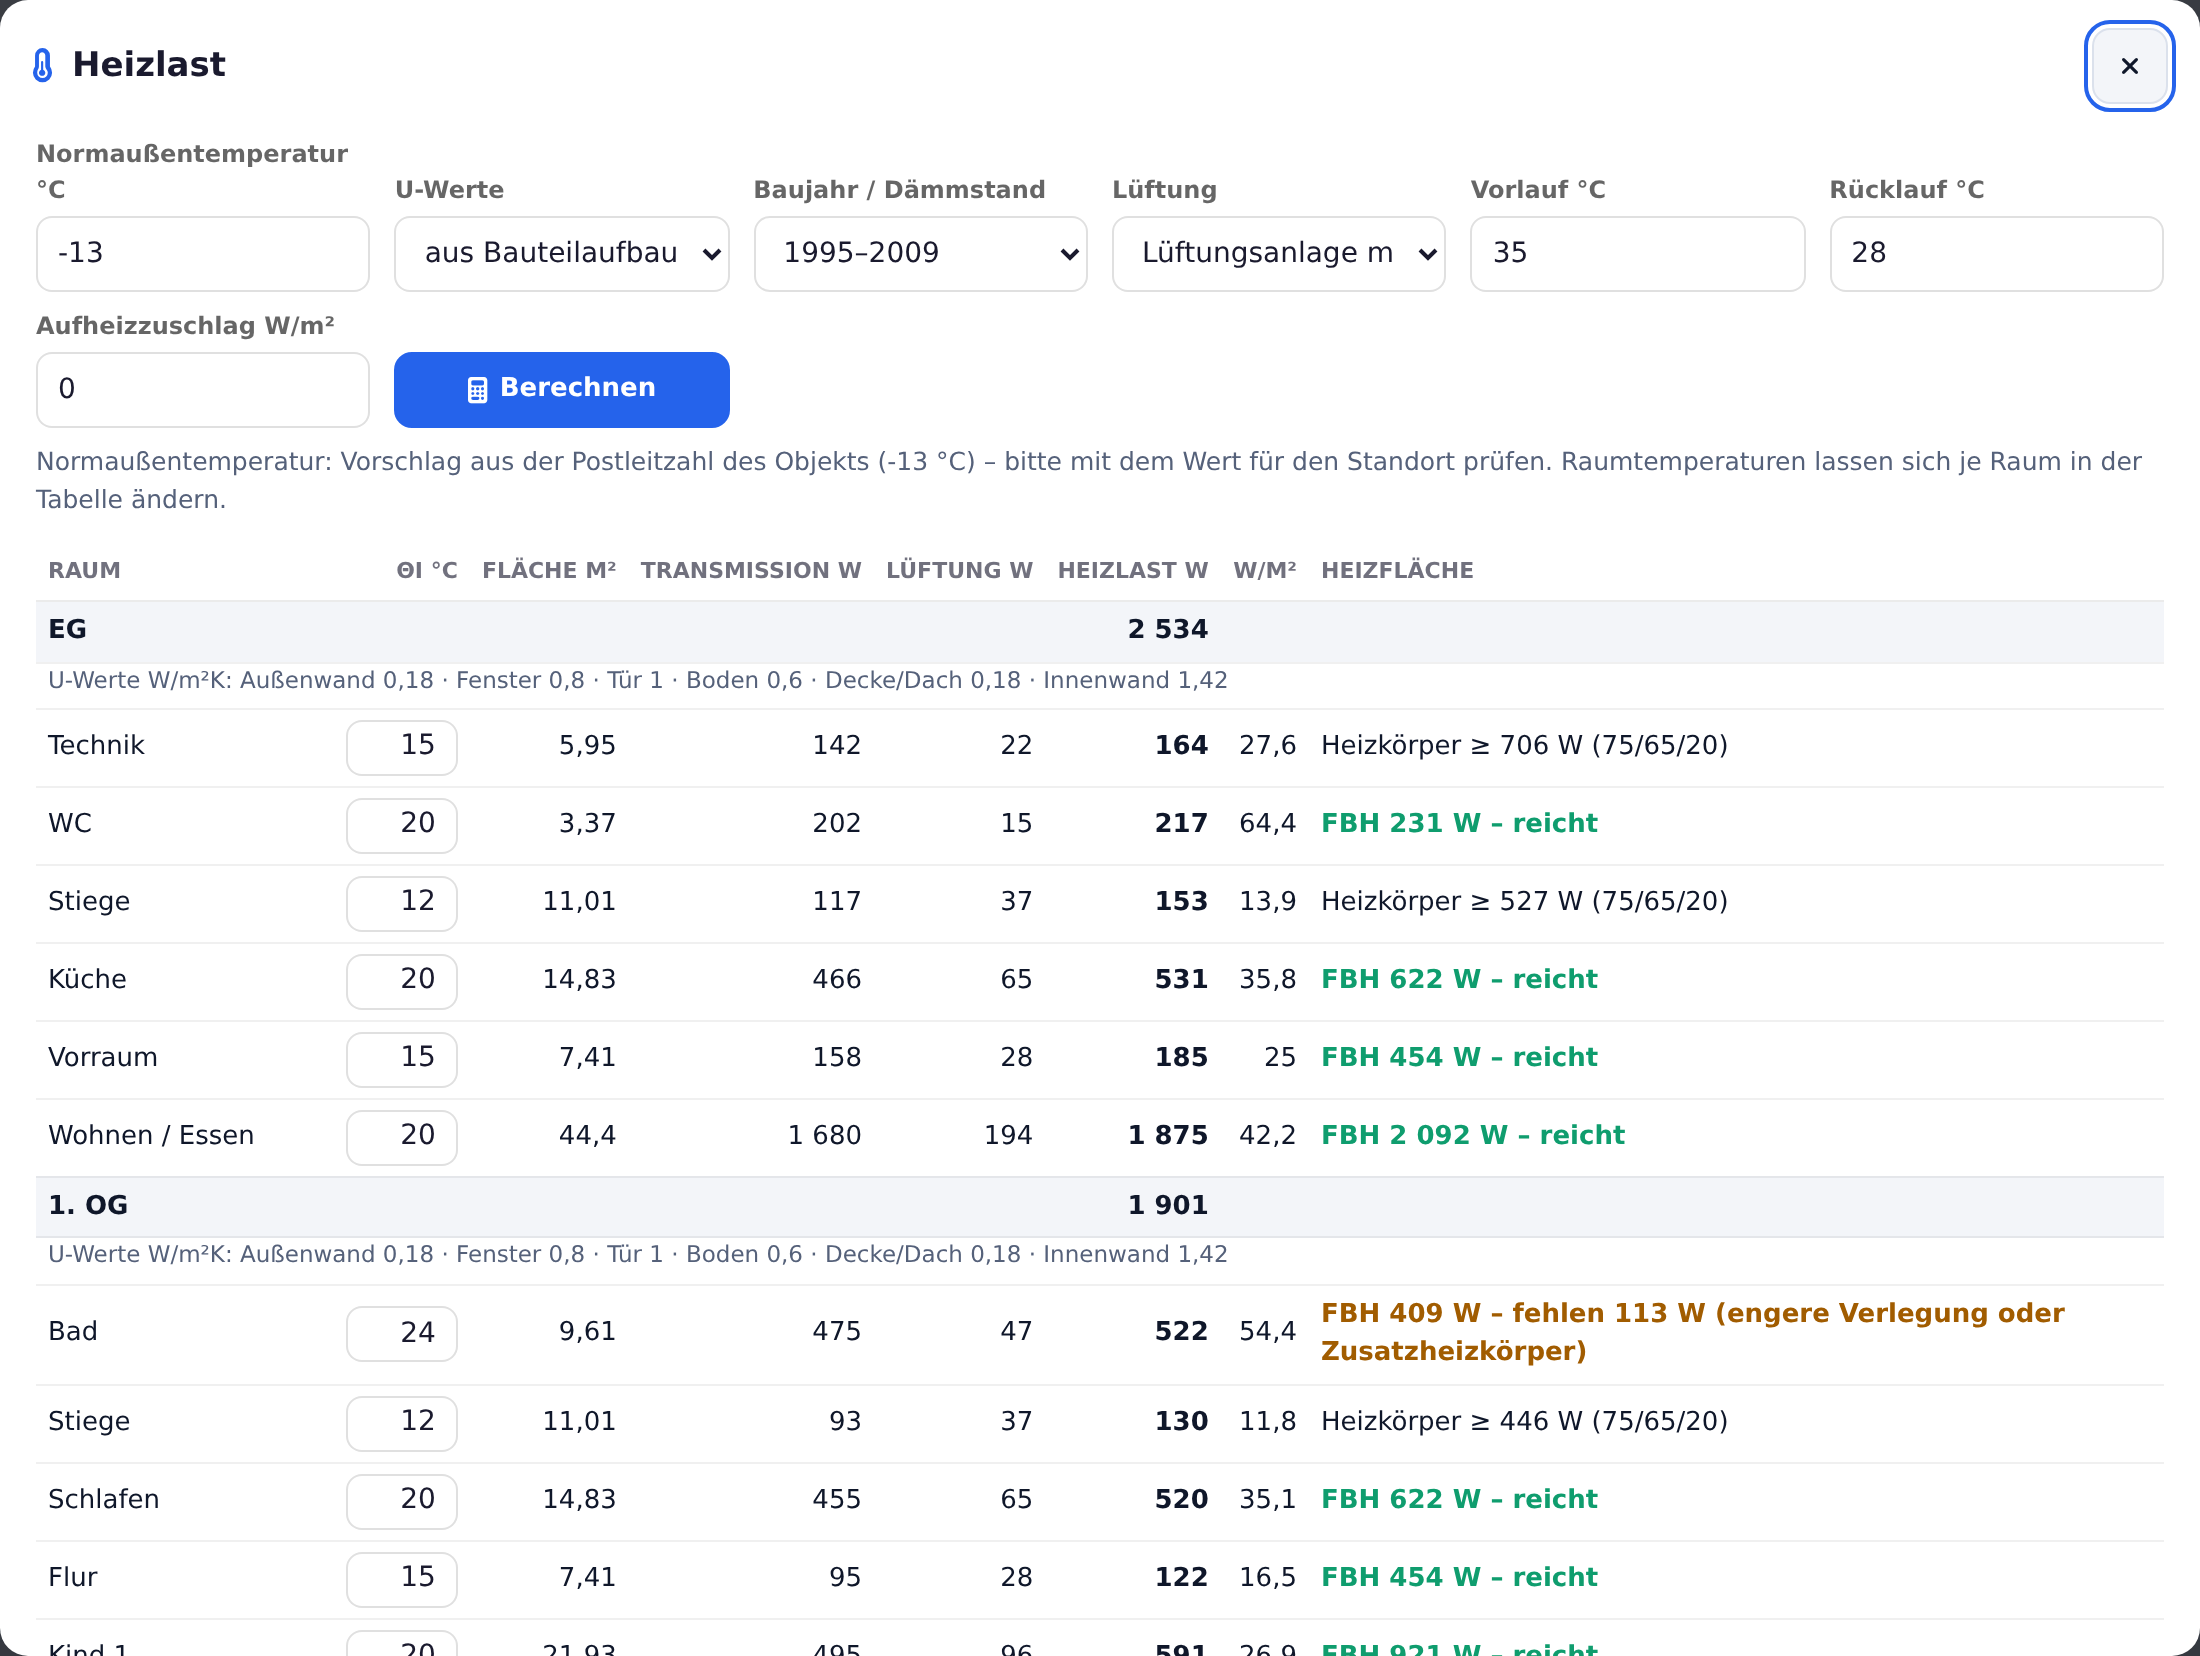
Task: Open the Baujahr / Dämmstand dropdown
Action: click(920, 254)
